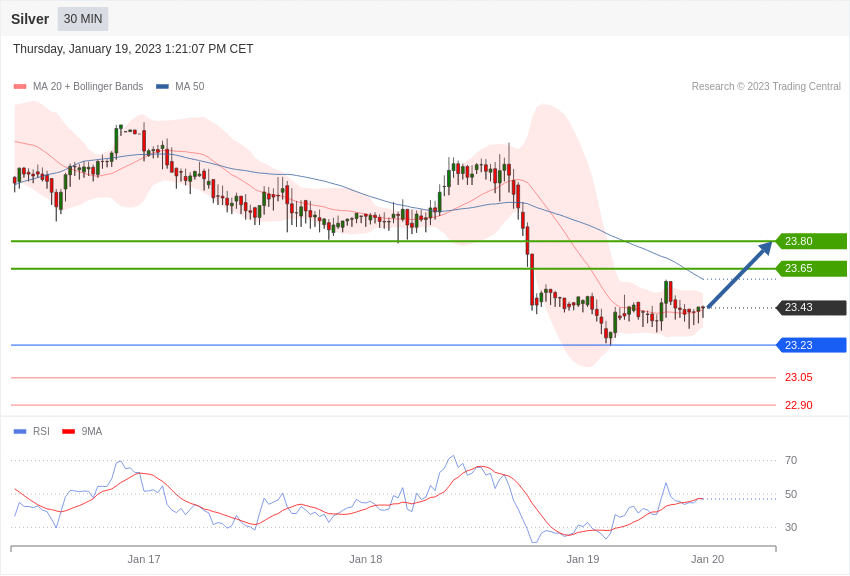Screen dimensions: 850x576
Task: Click the 23.23 blue pivot label
Action: pos(812,345)
